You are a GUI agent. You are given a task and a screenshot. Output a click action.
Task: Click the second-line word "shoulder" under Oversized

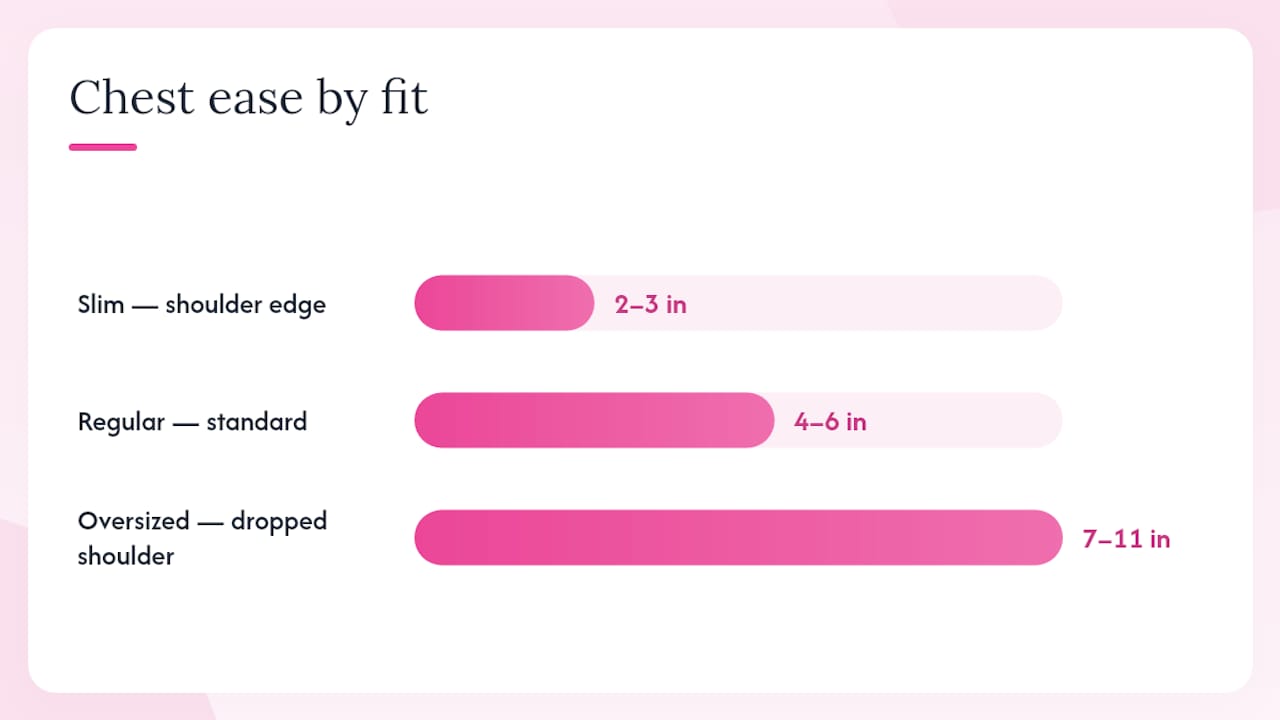pos(126,556)
